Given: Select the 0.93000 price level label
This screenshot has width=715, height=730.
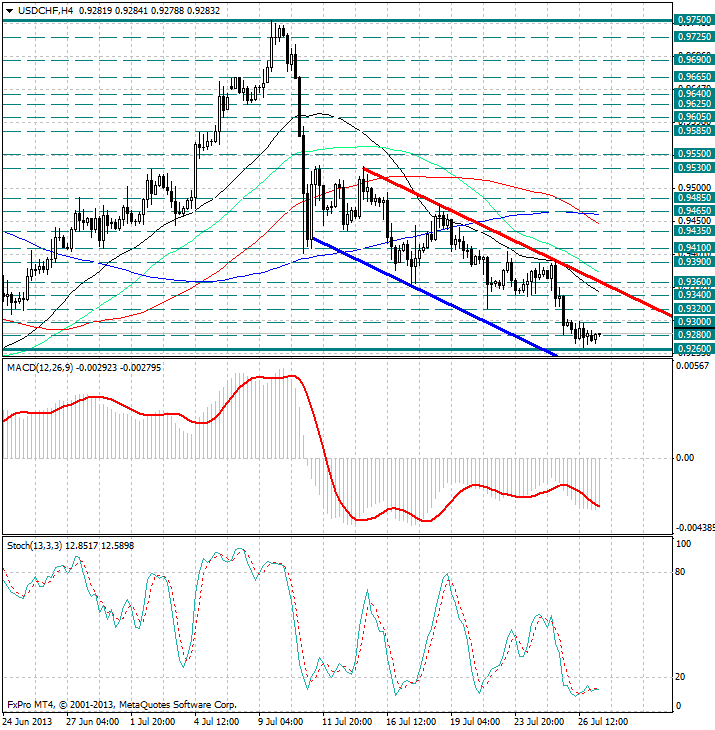Looking at the screenshot, I should tap(694, 322).
